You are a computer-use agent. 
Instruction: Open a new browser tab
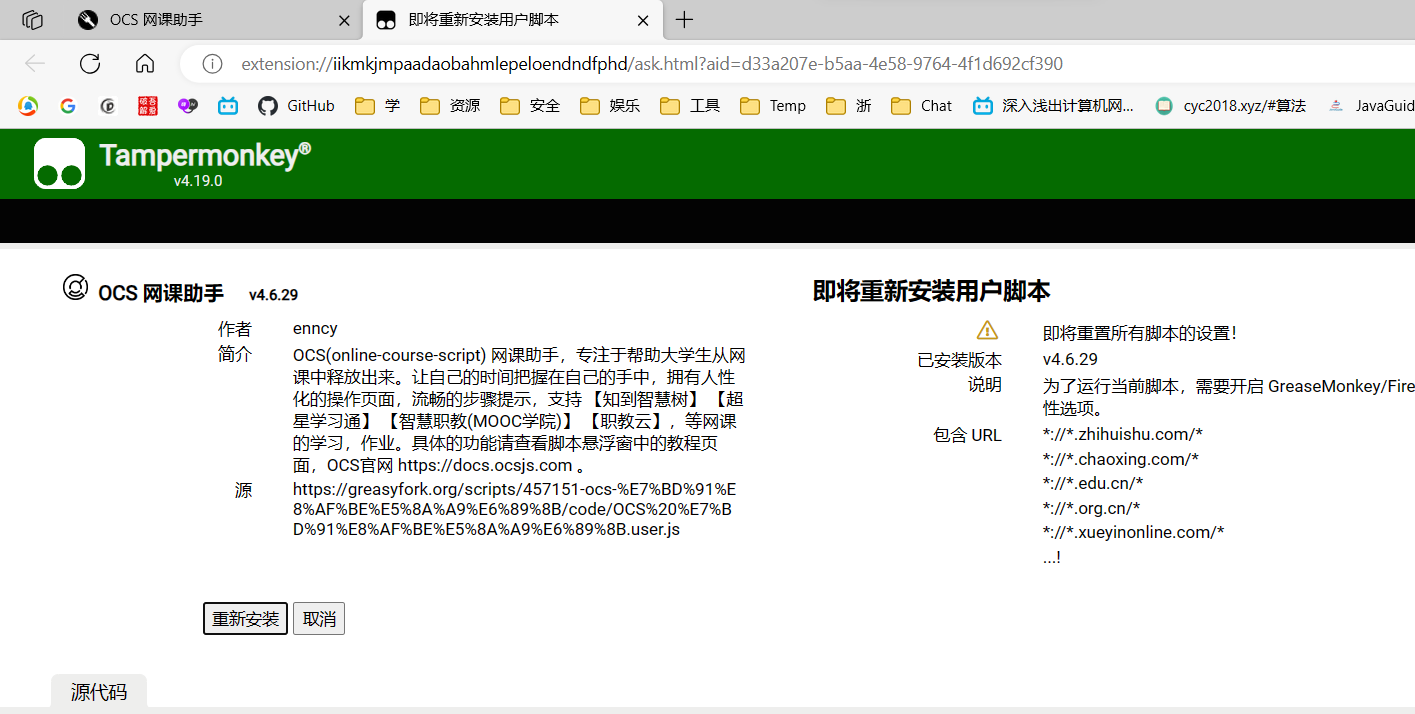684,20
